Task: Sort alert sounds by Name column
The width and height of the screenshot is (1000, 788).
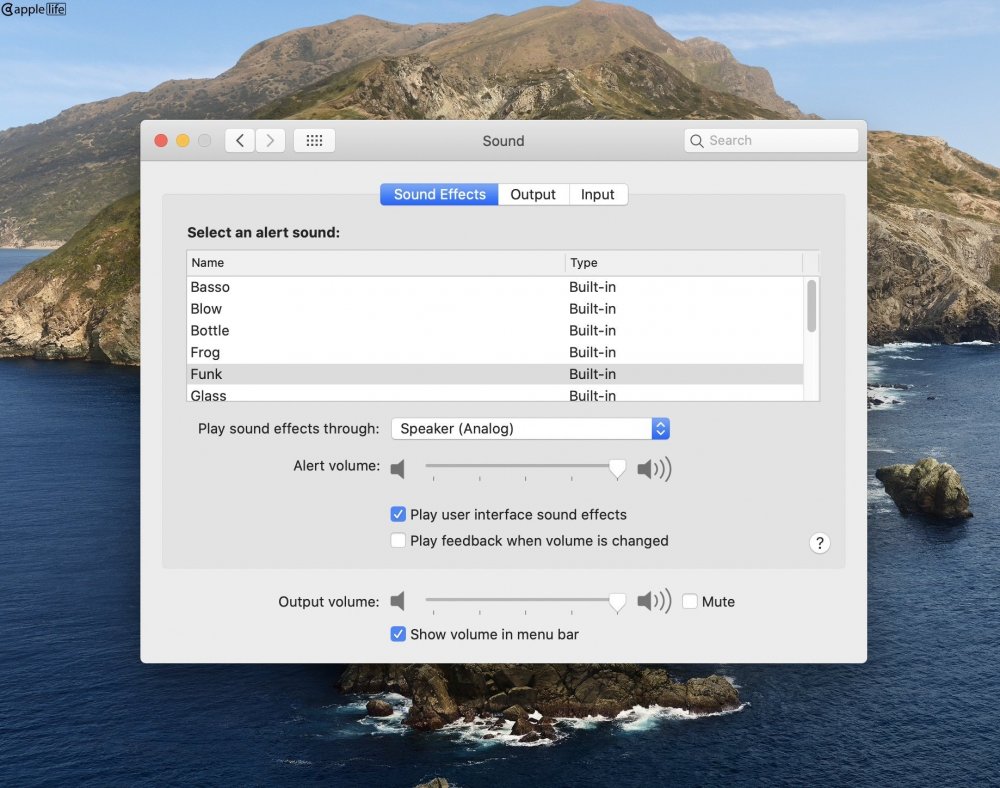Action: (376, 263)
